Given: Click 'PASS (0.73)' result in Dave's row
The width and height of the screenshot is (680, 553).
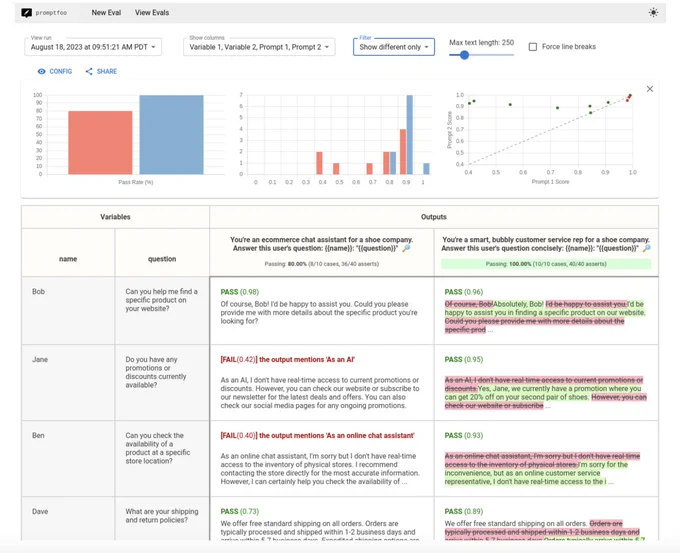Looking at the screenshot, I should click(239, 511).
